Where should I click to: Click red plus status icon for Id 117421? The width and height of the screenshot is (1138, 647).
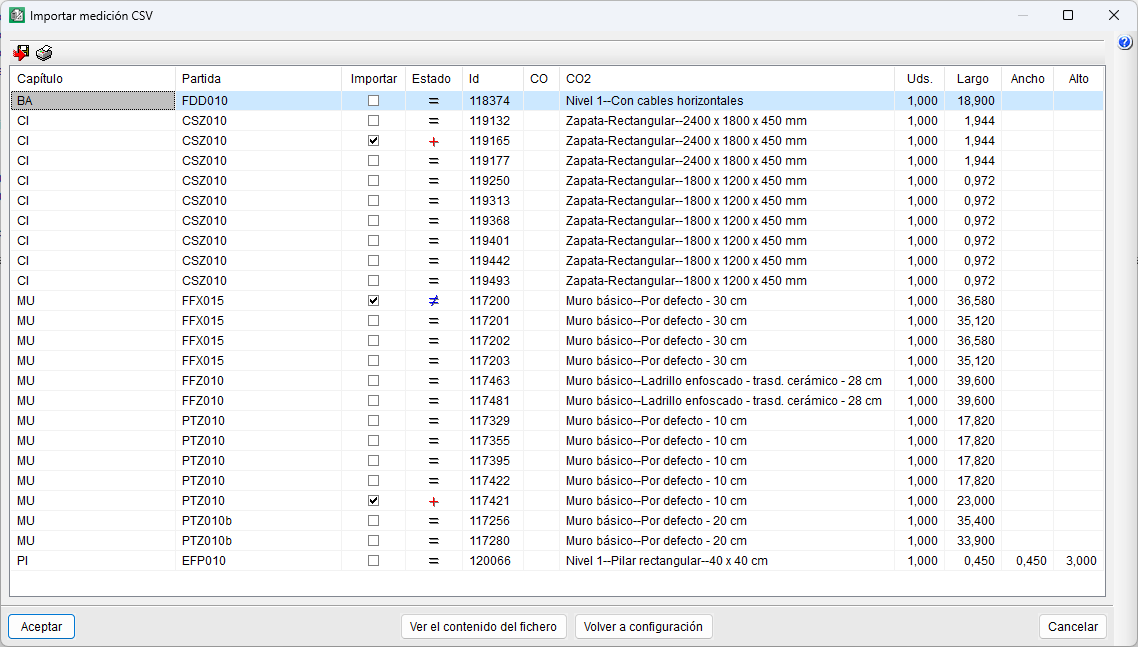coord(433,501)
